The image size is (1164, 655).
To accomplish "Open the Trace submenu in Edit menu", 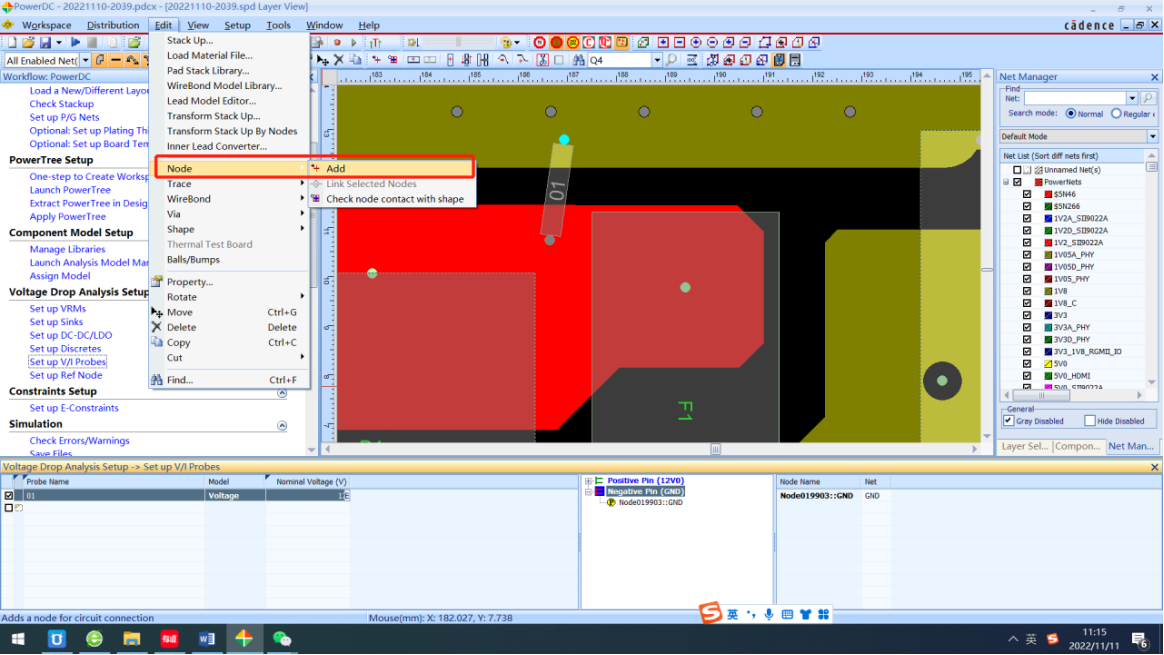I will (230, 183).
